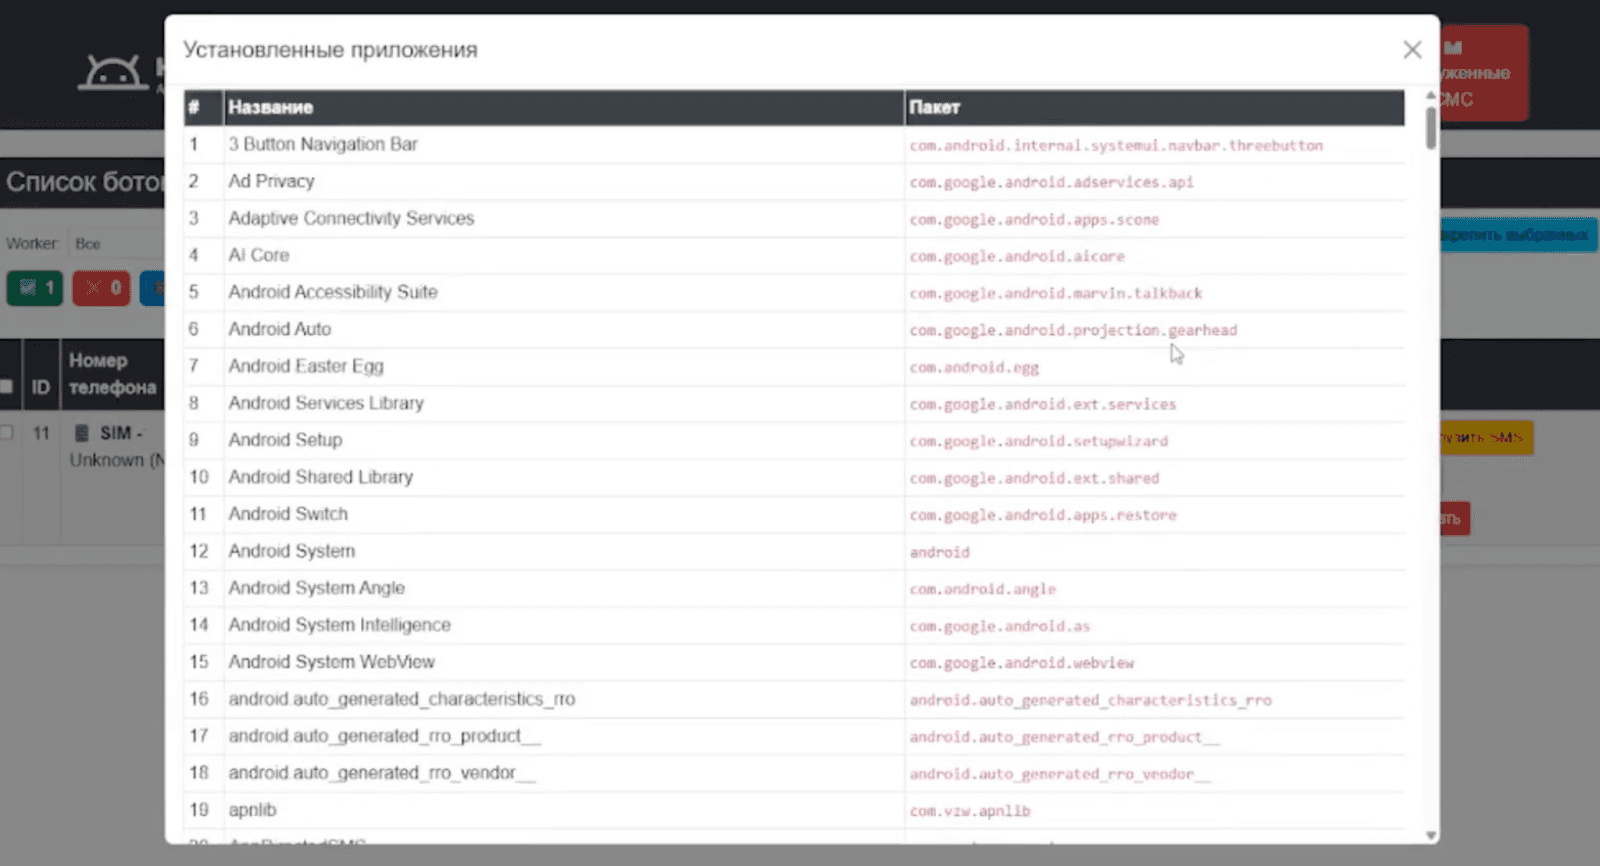The width and height of the screenshot is (1600, 866).
Task: Select Android Services Library entry
Action: 326,403
